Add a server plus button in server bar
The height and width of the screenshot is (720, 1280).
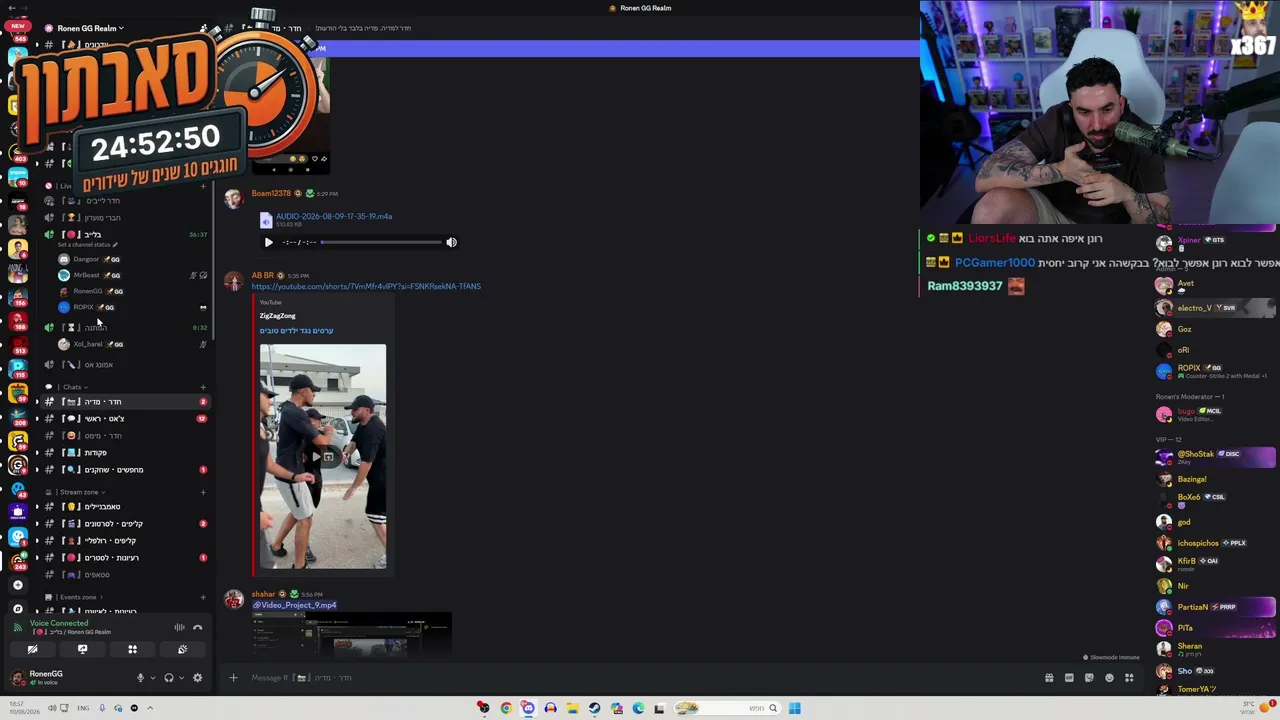pyautogui.click(x=17, y=585)
